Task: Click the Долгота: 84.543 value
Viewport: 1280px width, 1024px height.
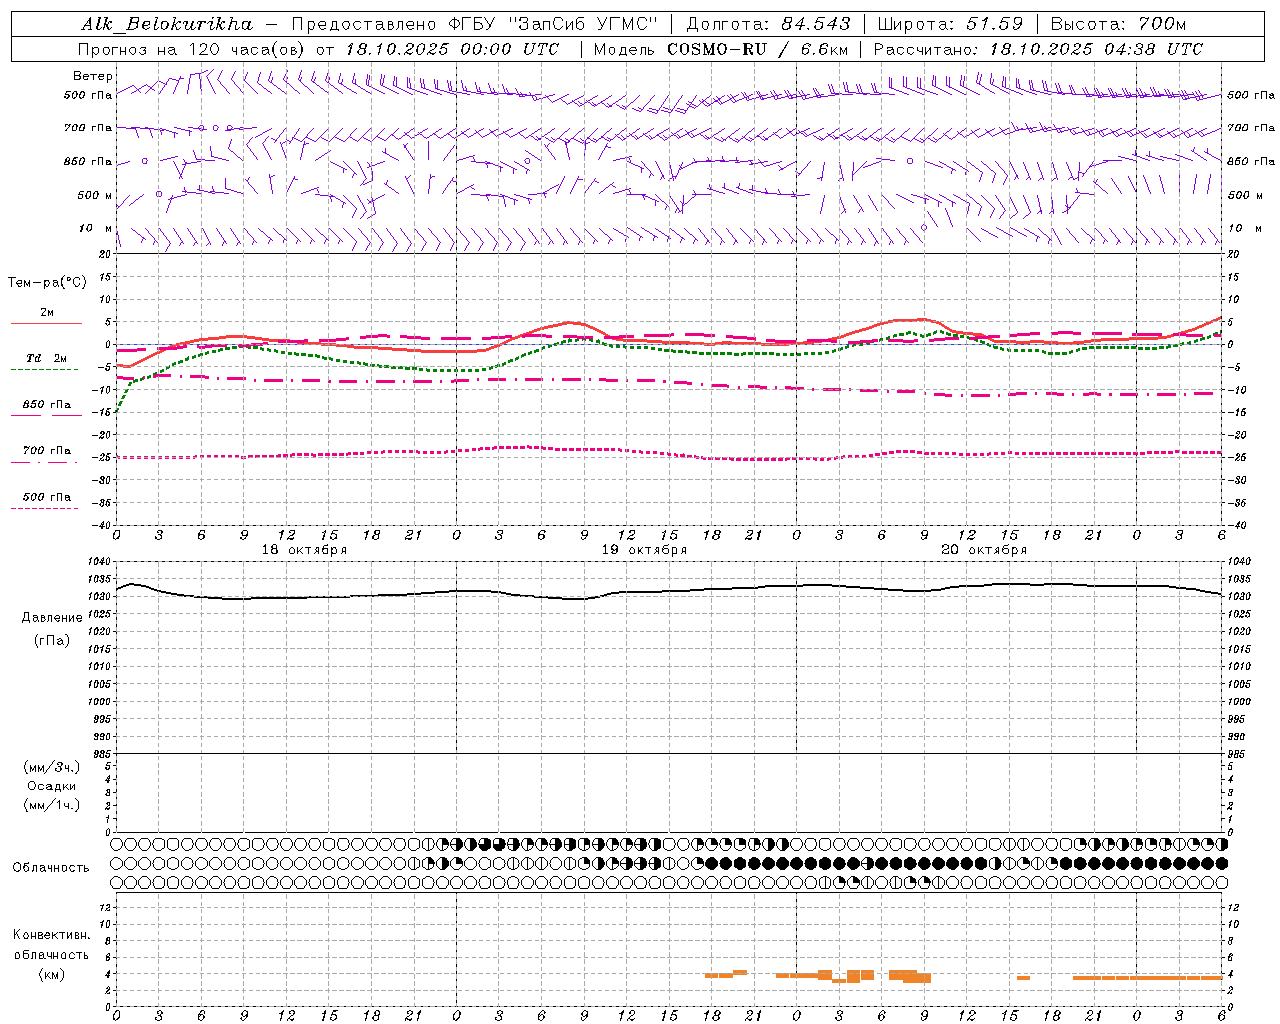Action: pos(768,24)
